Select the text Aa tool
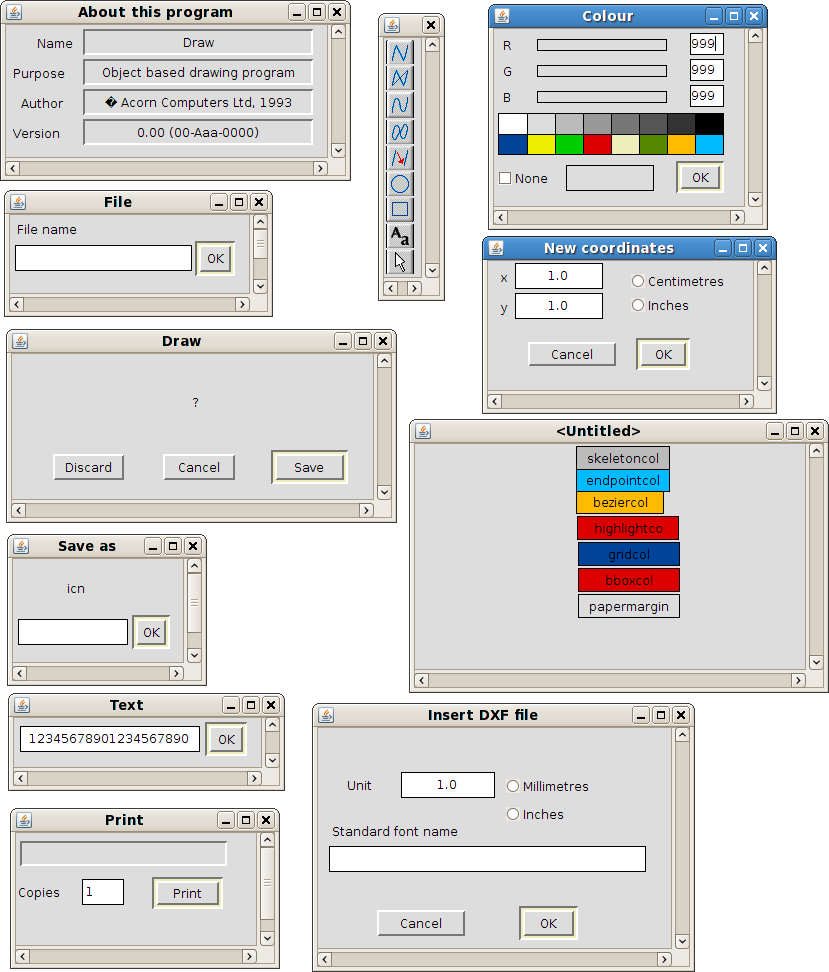The image size is (829, 972). (400, 236)
